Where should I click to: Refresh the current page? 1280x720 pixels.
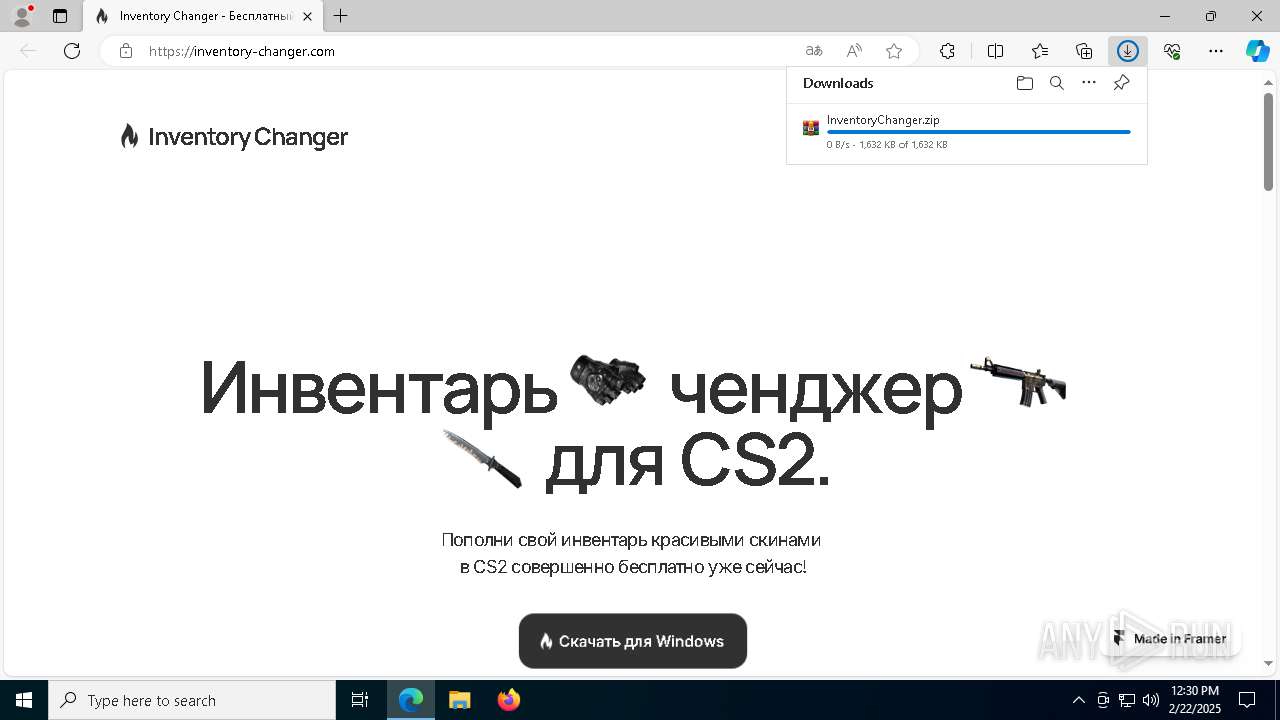72,51
